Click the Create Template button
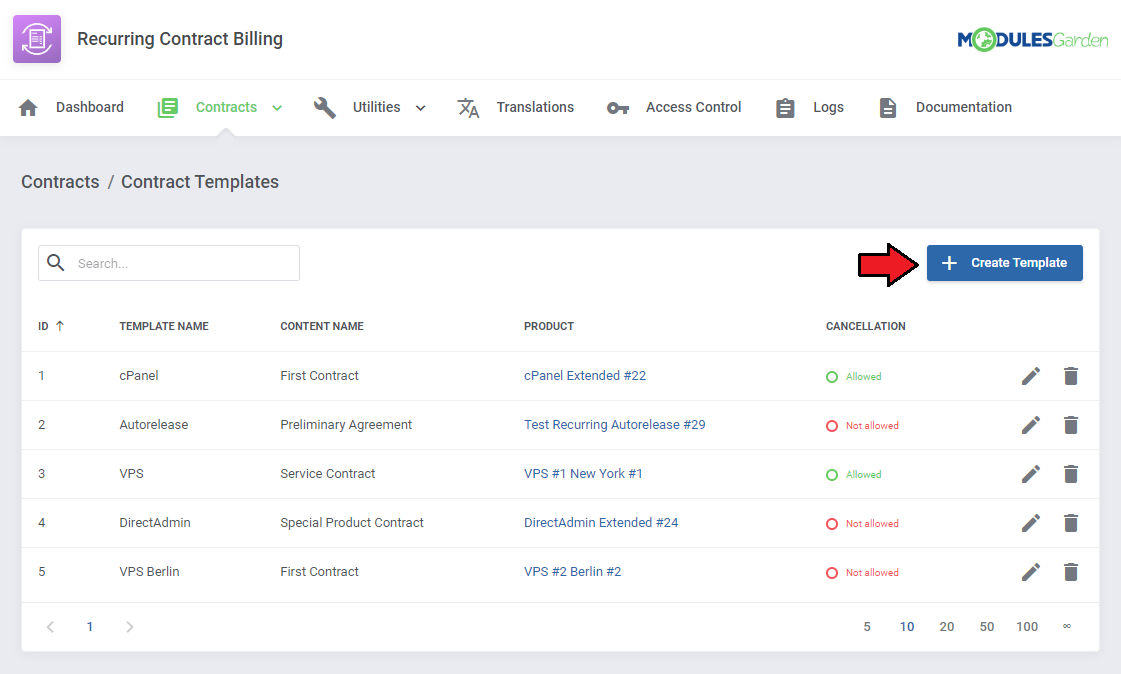The height and width of the screenshot is (674, 1121). coord(1004,263)
